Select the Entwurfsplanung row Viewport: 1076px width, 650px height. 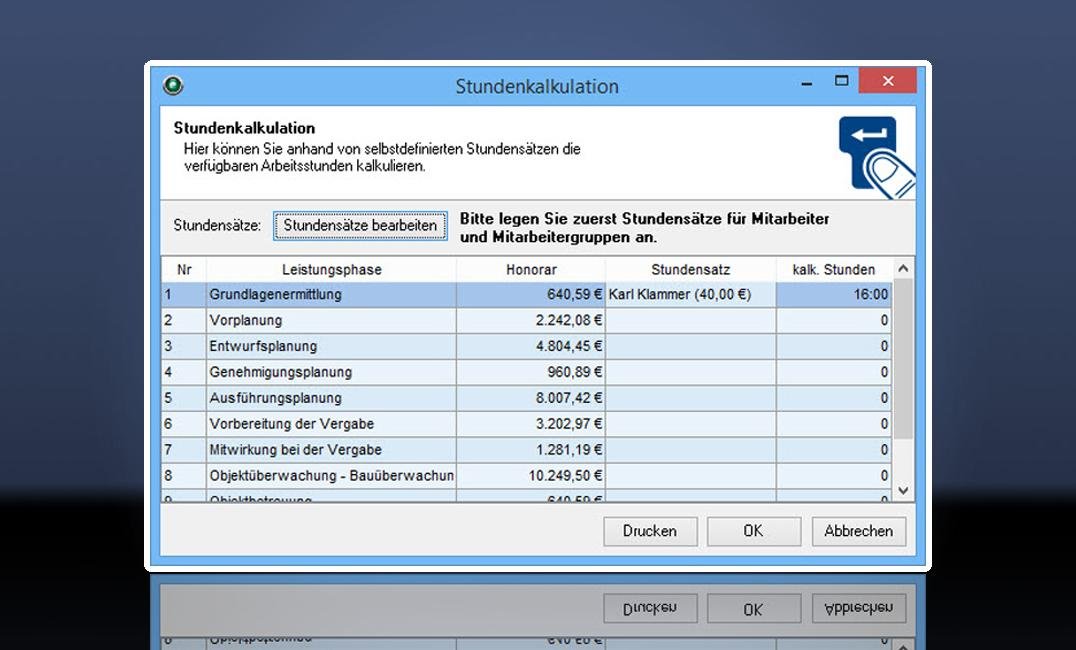pyautogui.click(x=526, y=347)
